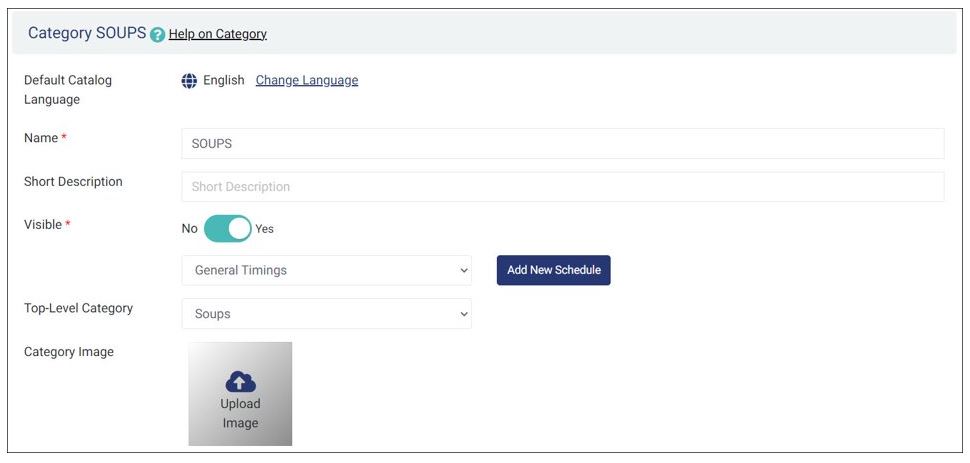
Task: Click the Category Image label
Action: coord(69,352)
